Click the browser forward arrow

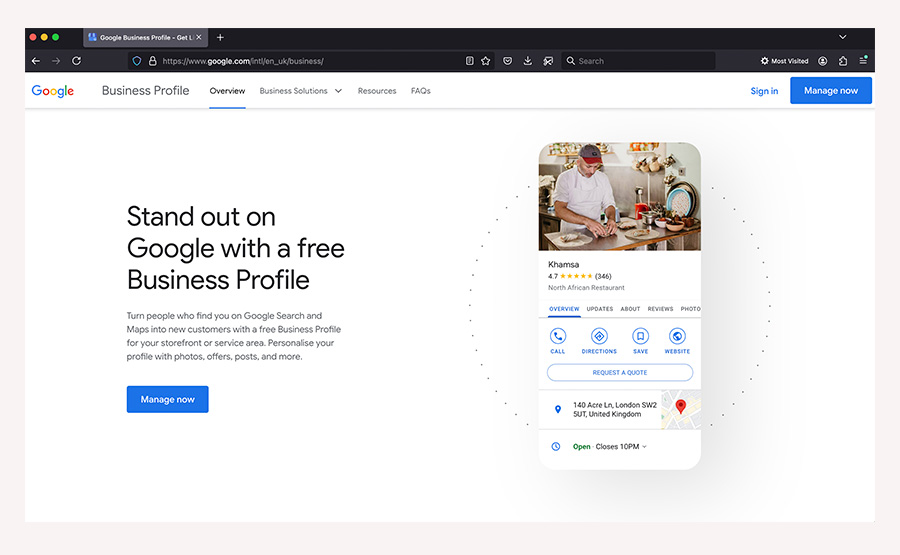point(56,61)
